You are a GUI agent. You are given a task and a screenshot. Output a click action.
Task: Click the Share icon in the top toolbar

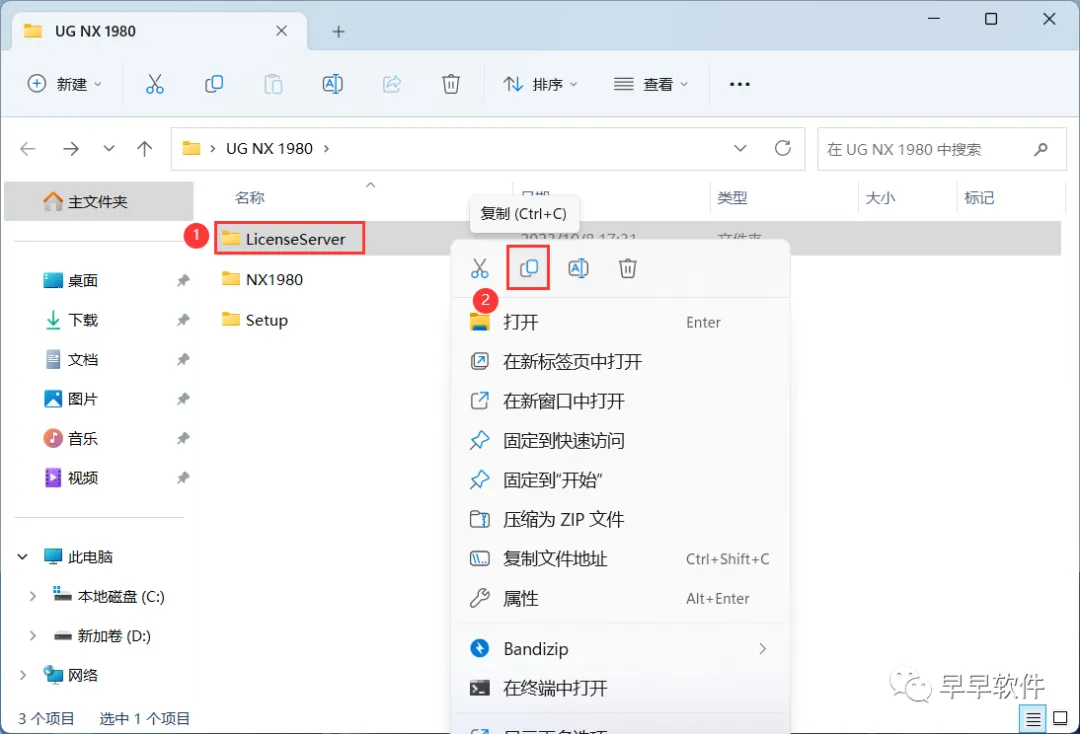pos(392,84)
